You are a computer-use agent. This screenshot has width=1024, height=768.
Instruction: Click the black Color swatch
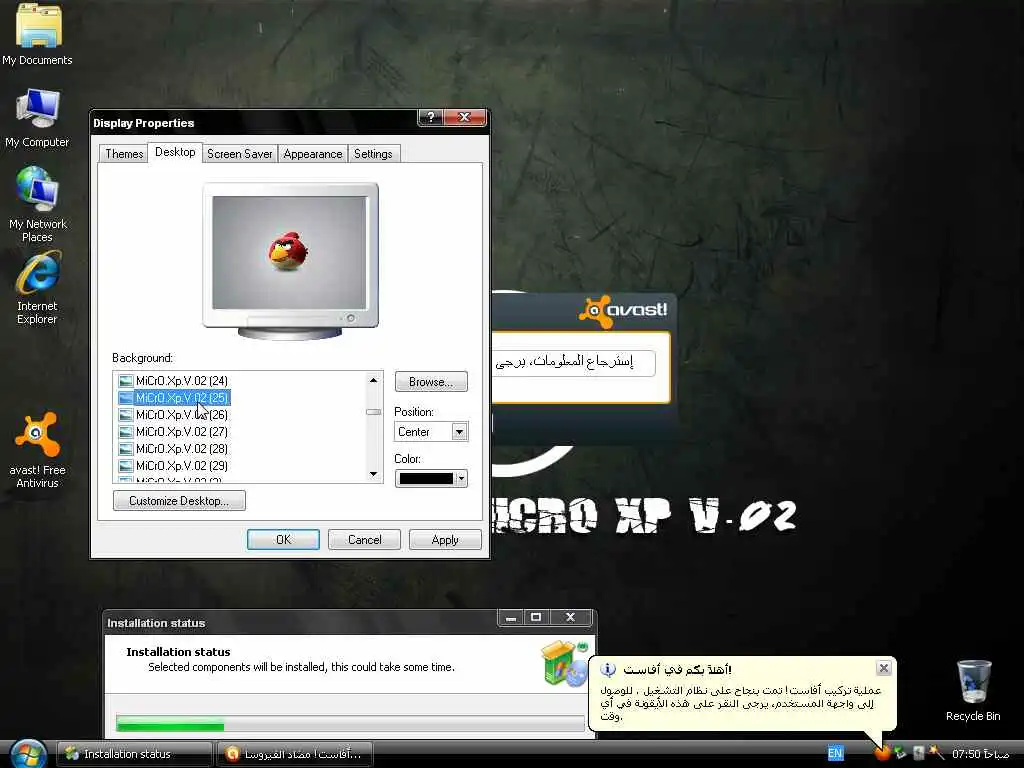(x=426, y=479)
